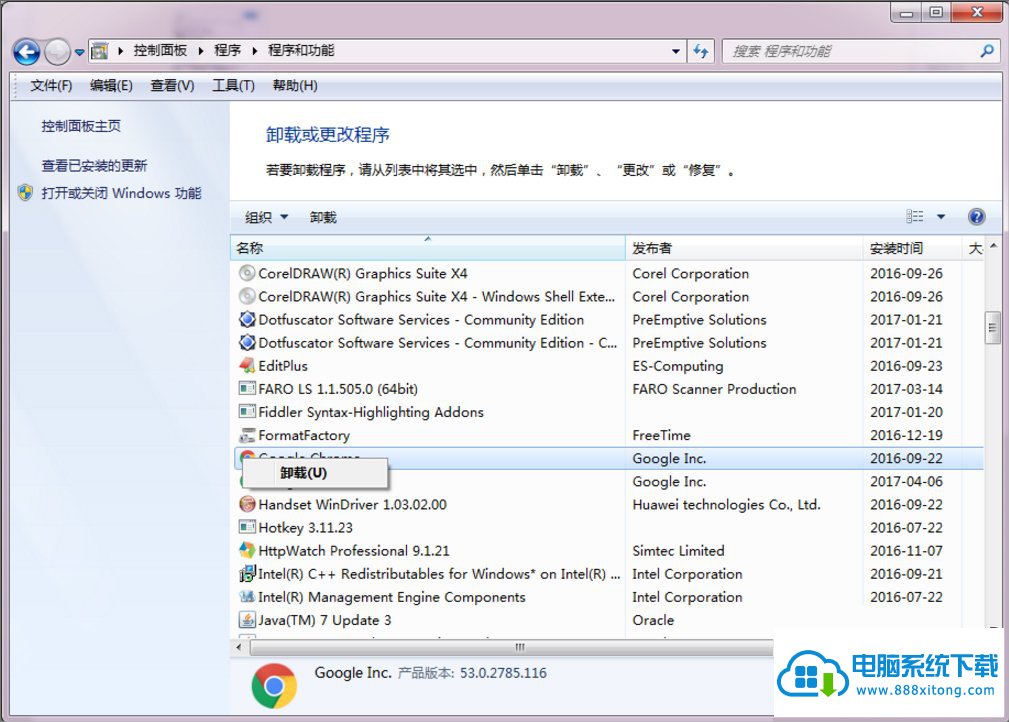Click the horizontal scrollbar left arrow

[239, 647]
